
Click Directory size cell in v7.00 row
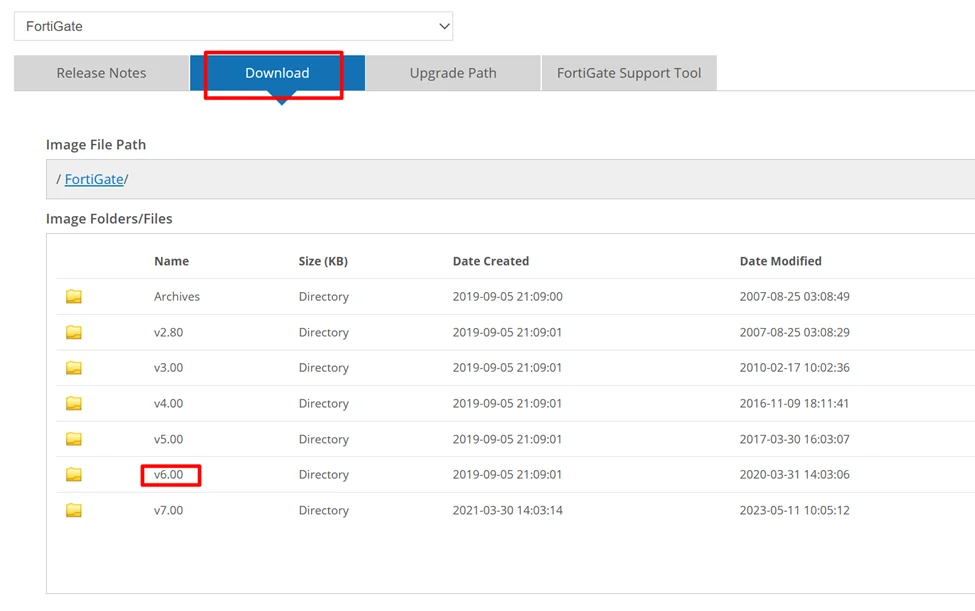click(x=323, y=510)
